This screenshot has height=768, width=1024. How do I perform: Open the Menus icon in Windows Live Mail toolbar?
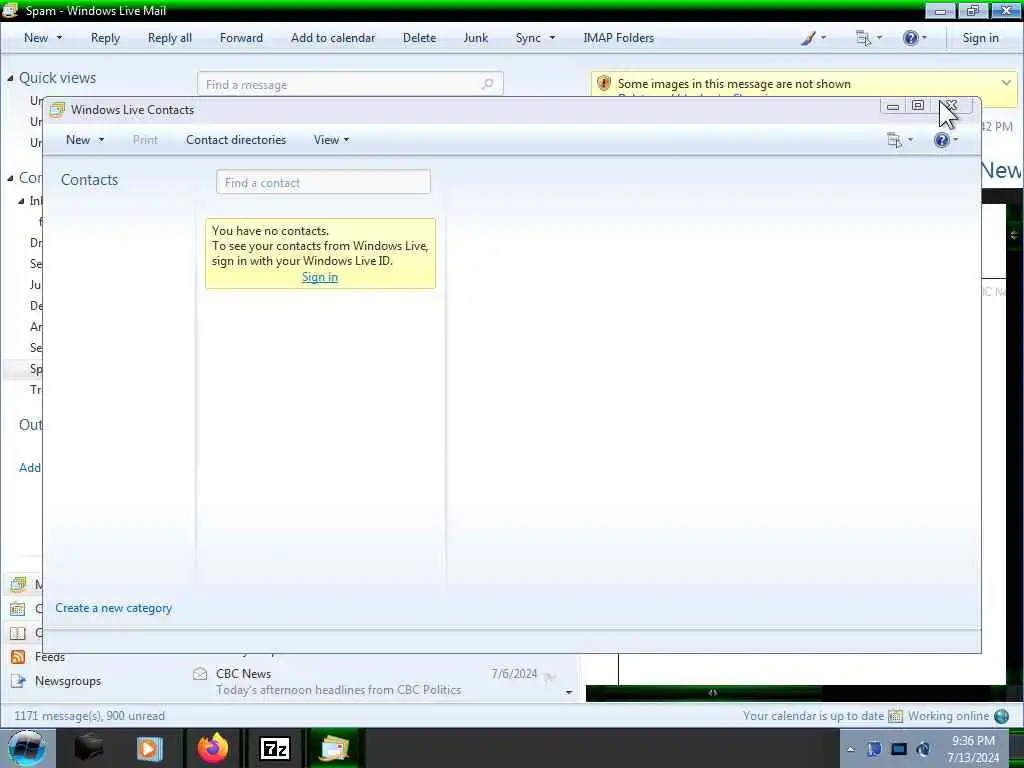[863, 38]
